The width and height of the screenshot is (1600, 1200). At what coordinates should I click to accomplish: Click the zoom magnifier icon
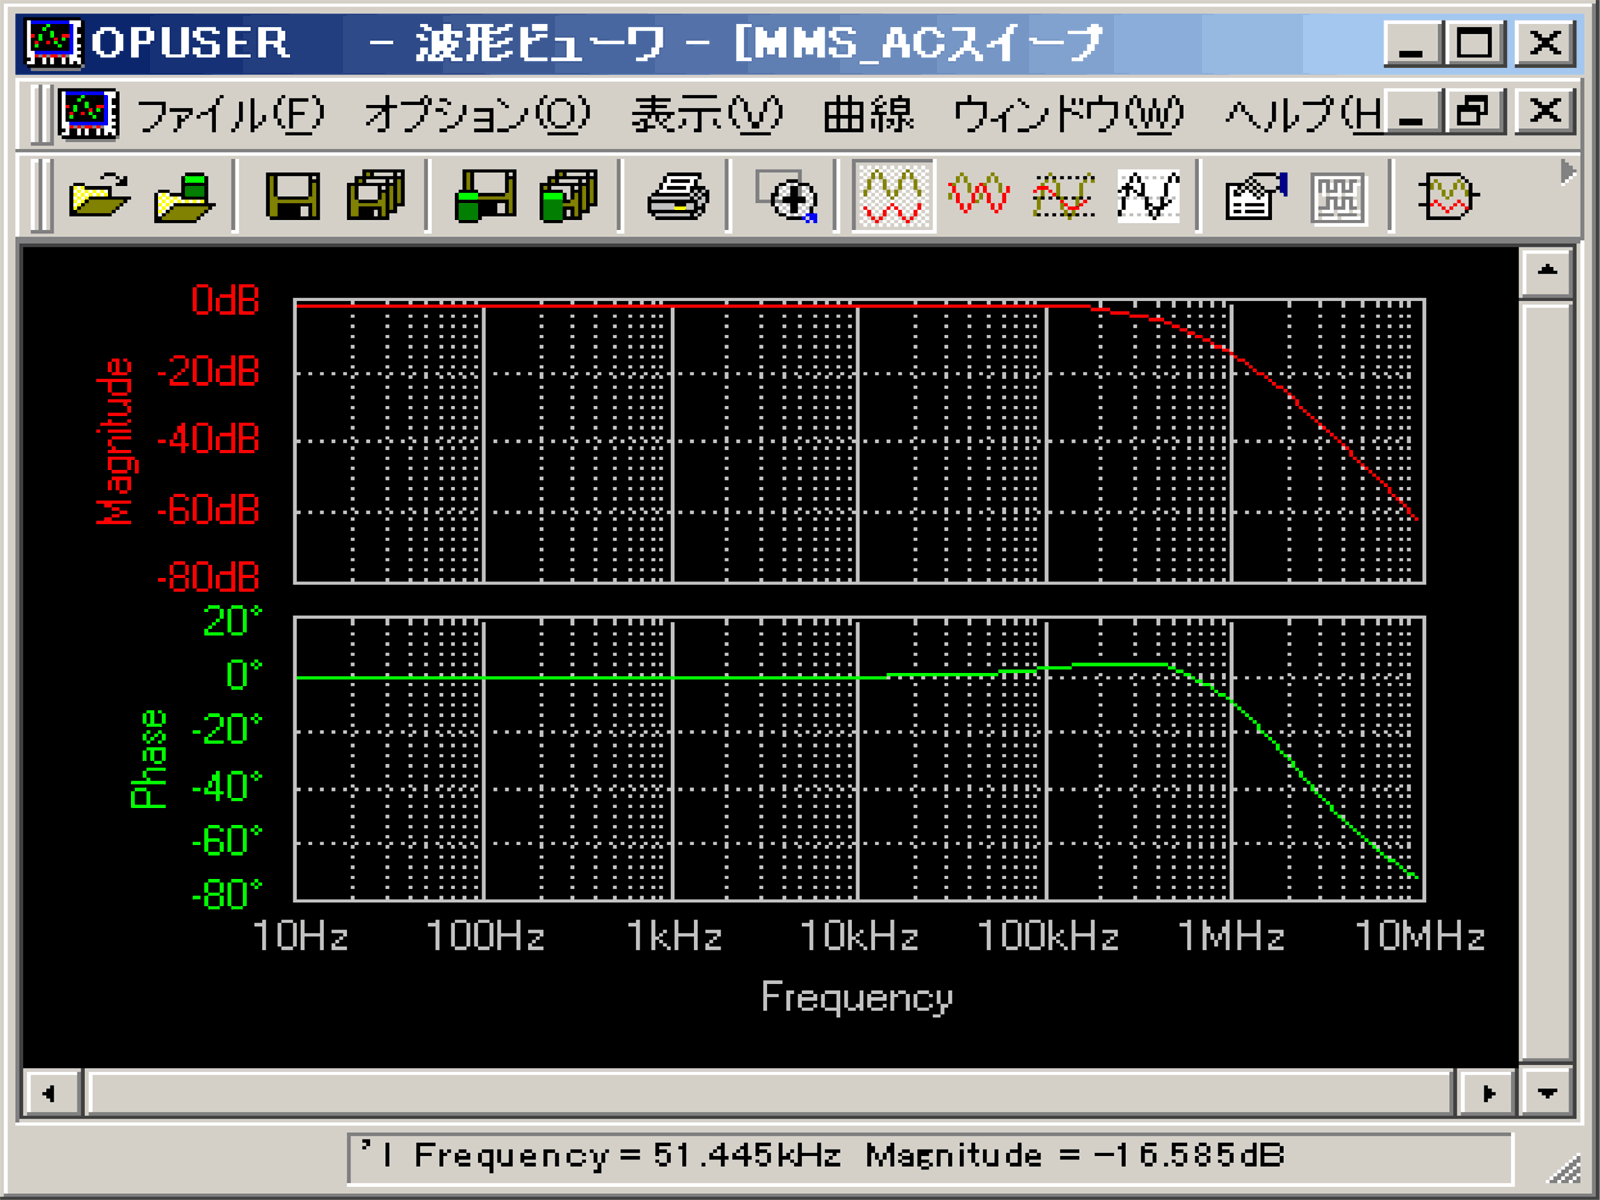(x=788, y=196)
